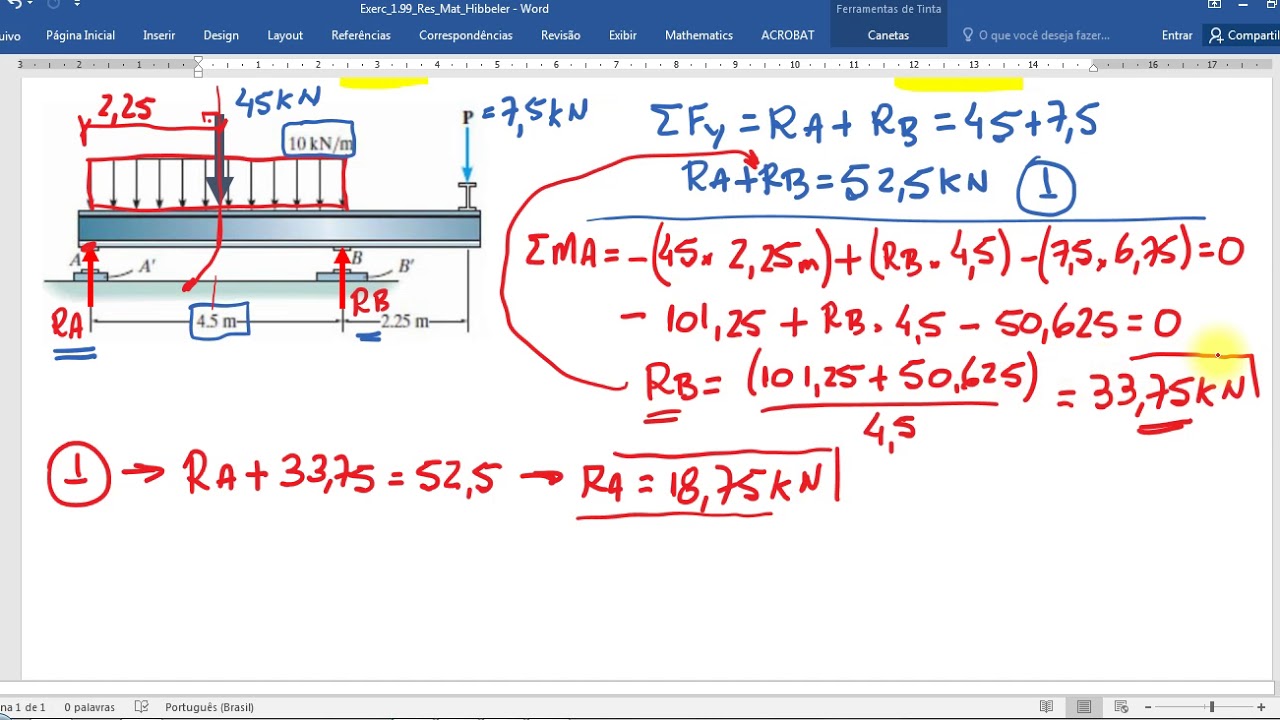Viewport: 1280px width, 720px height.
Task: Open the Correspondências tab
Action: 466,35
